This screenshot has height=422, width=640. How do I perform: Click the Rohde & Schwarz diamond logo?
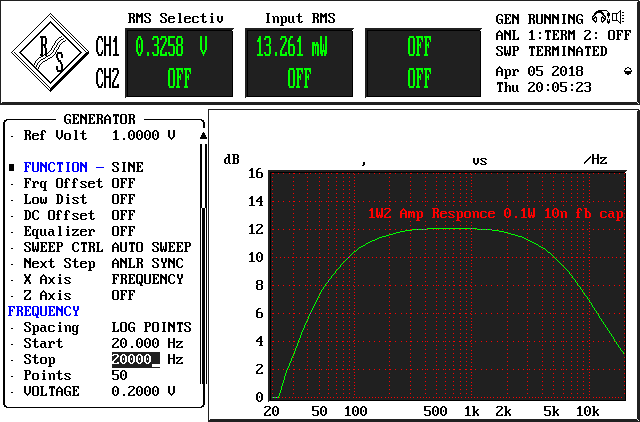point(50,53)
